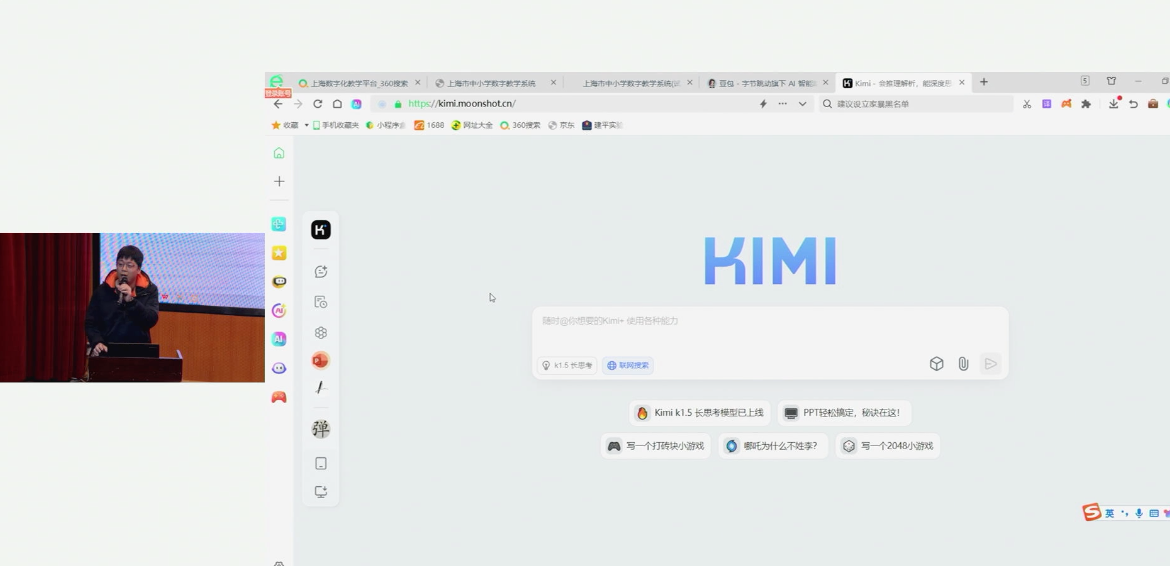Click the 弹 avatar icon
Screen dimensions: 1170x566
point(321,429)
